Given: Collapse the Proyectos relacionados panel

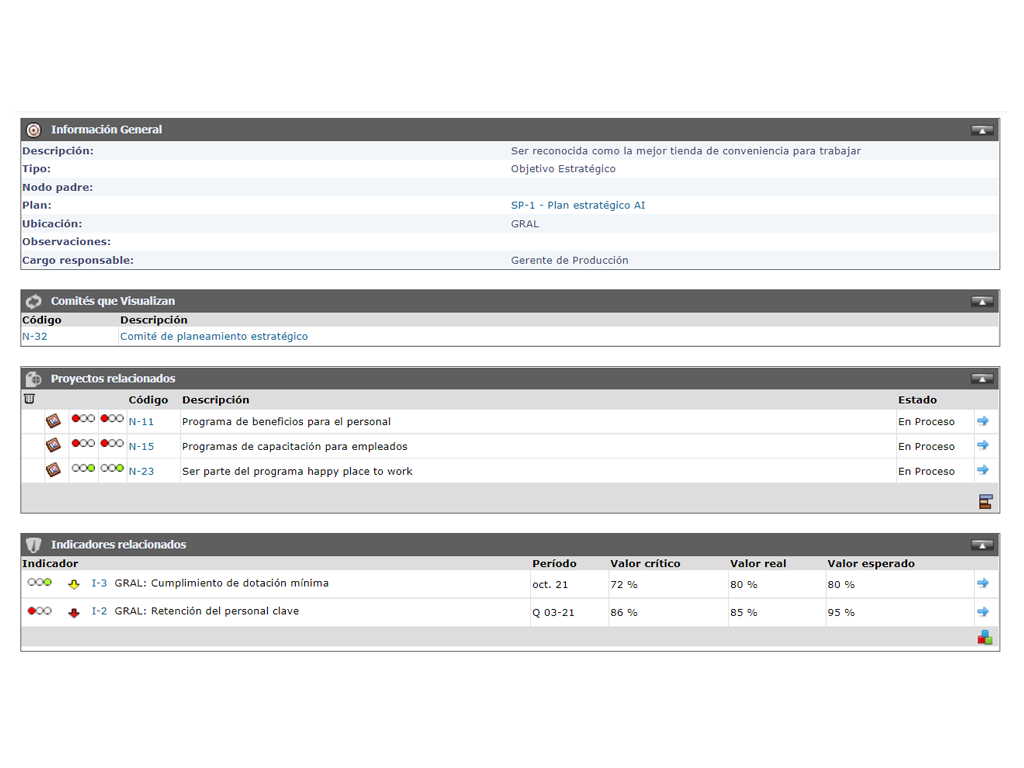Looking at the screenshot, I should tap(982, 379).
